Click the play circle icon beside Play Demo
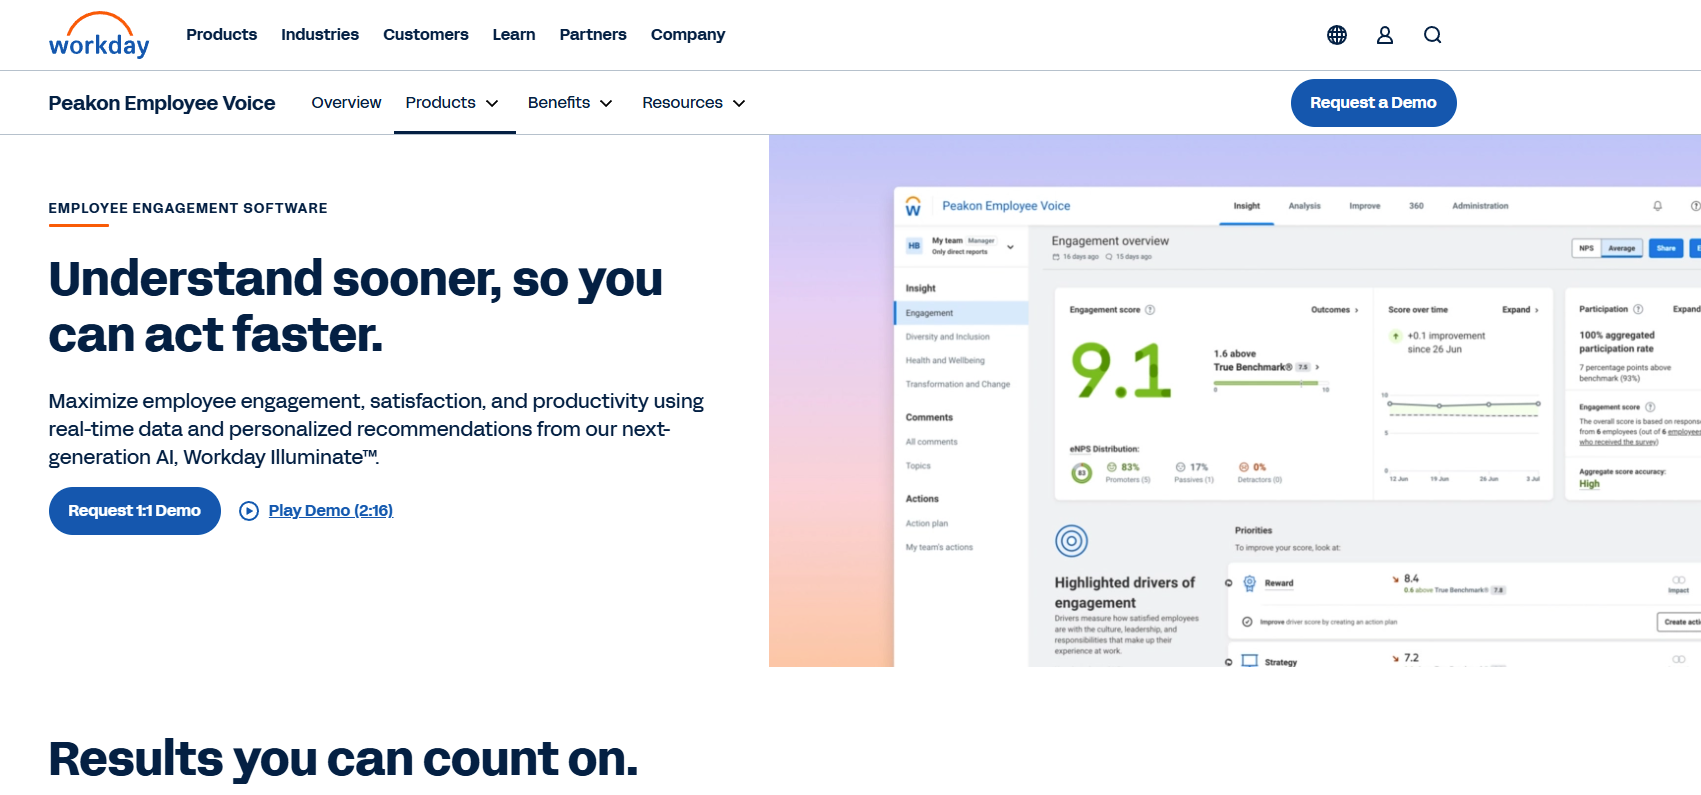This screenshot has width=1701, height=795. (249, 511)
